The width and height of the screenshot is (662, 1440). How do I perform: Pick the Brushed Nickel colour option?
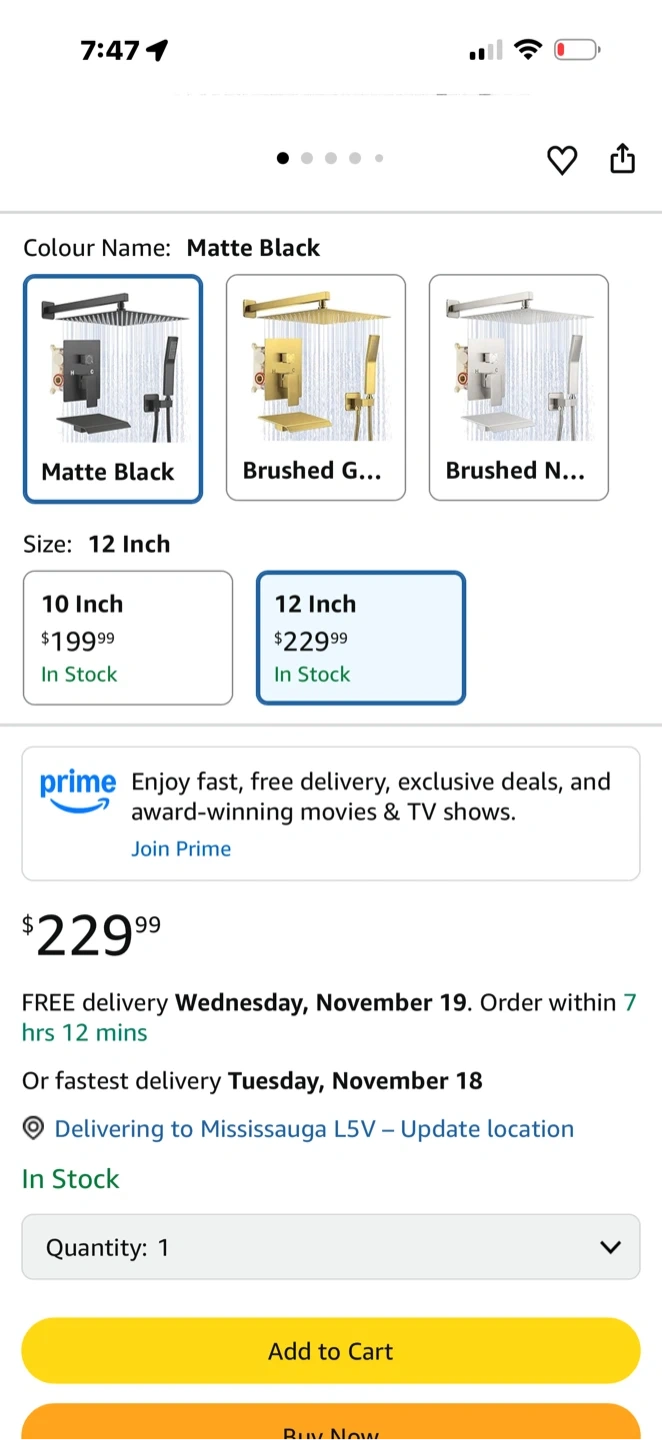(x=519, y=388)
